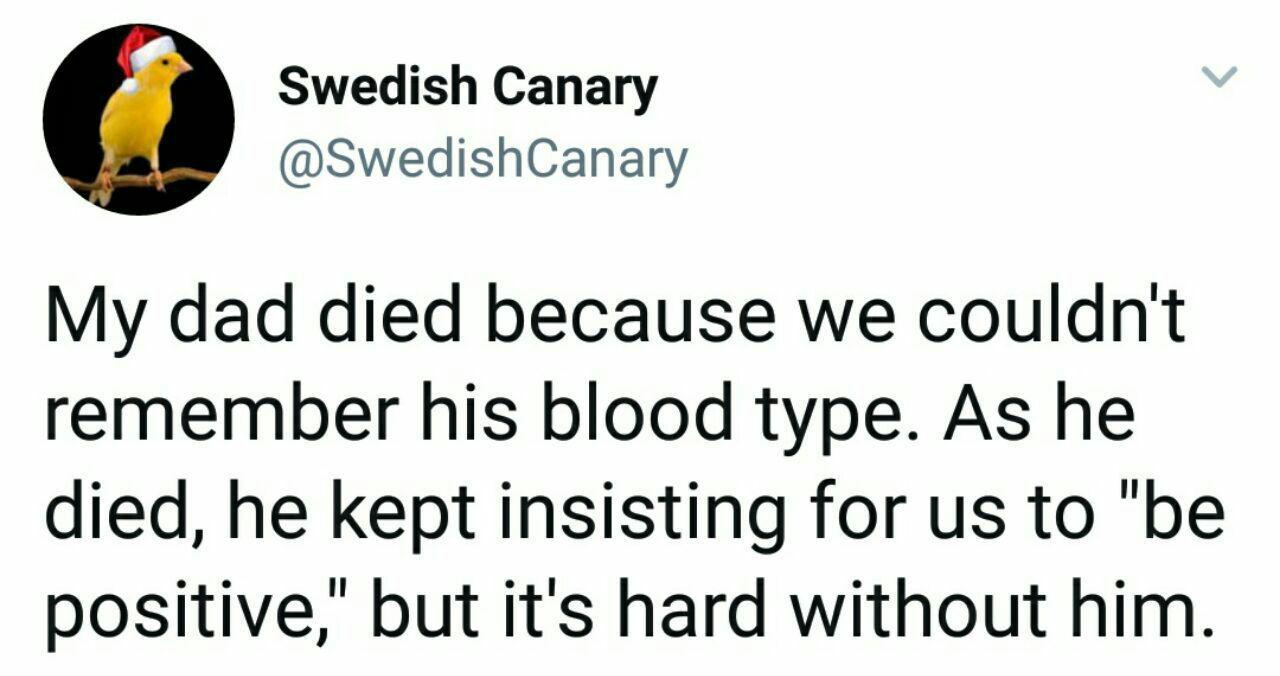This screenshot has width=1280, height=676.
Task: Click the Swedish Canary profile picture
Action: tap(138, 120)
